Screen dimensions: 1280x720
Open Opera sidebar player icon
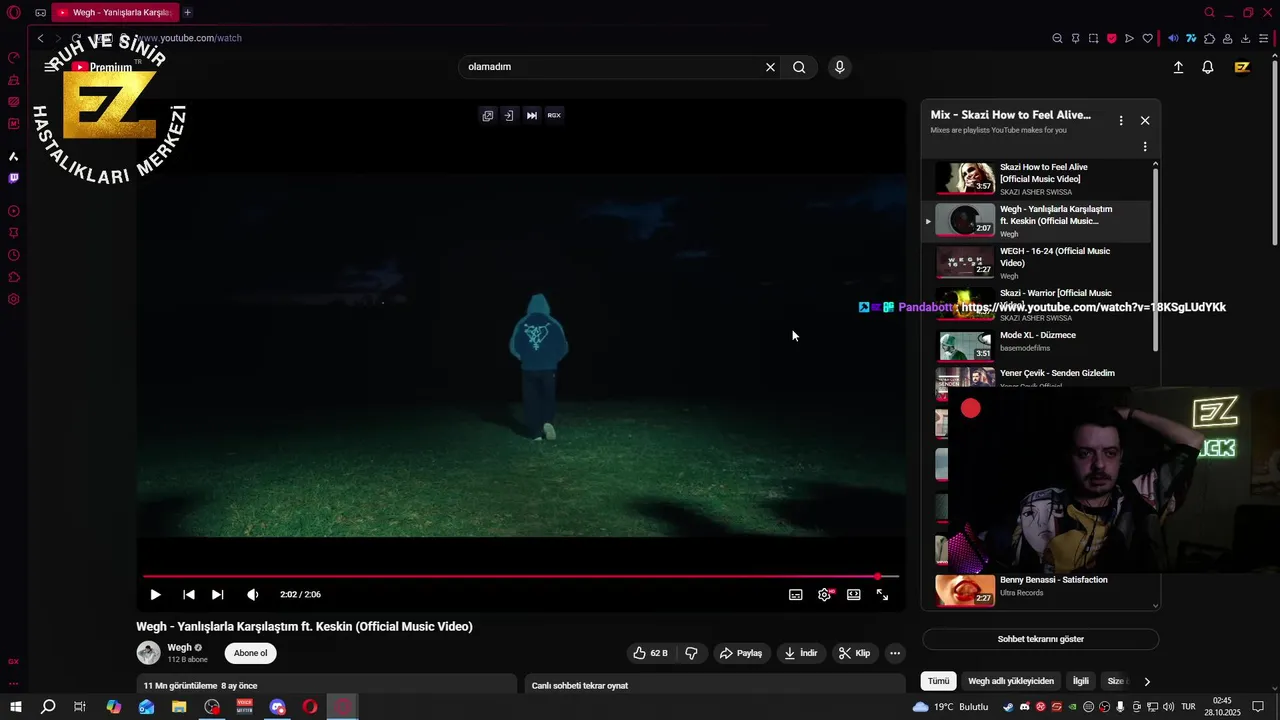(13, 211)
